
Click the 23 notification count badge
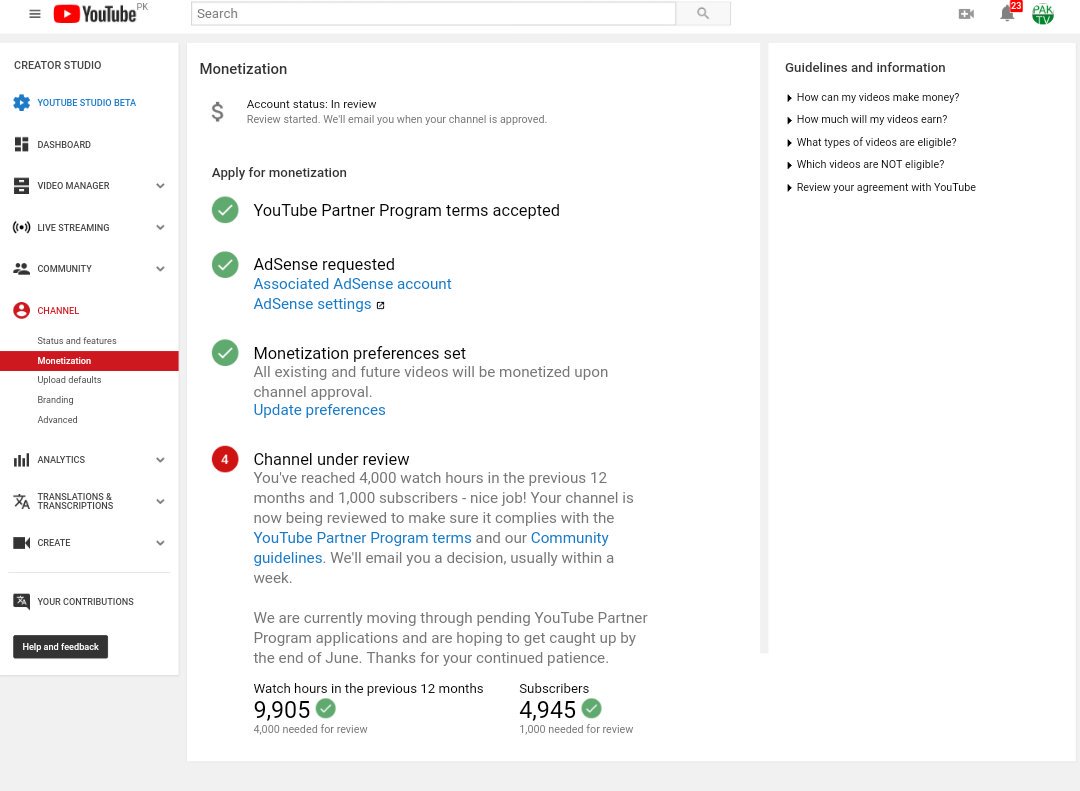click(1016, 6)
